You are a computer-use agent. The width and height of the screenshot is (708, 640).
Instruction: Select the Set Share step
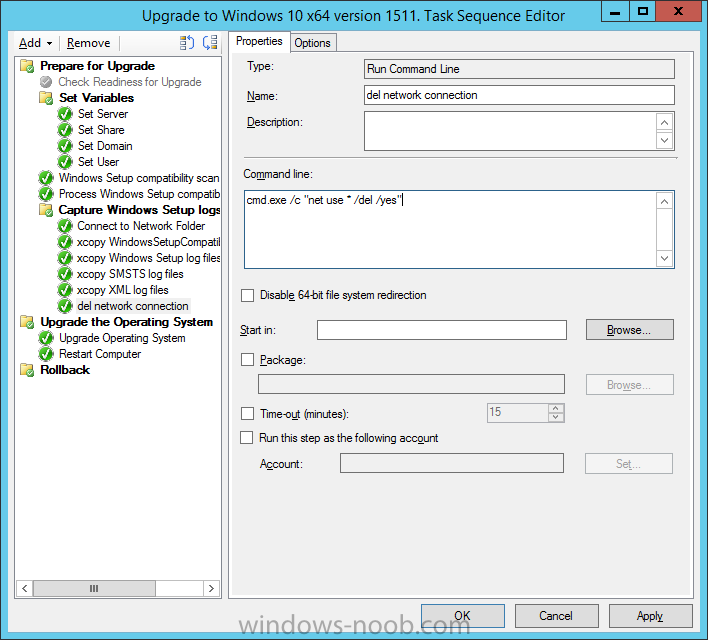[101, 130]
